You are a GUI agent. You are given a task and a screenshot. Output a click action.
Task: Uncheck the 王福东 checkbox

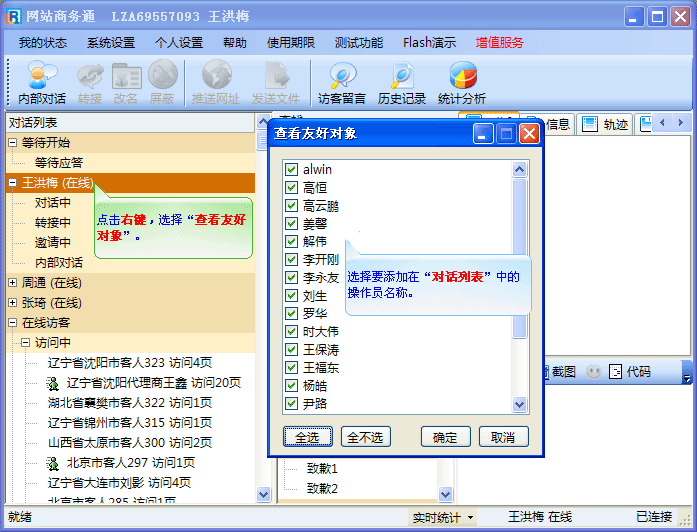tap(292, 368)
